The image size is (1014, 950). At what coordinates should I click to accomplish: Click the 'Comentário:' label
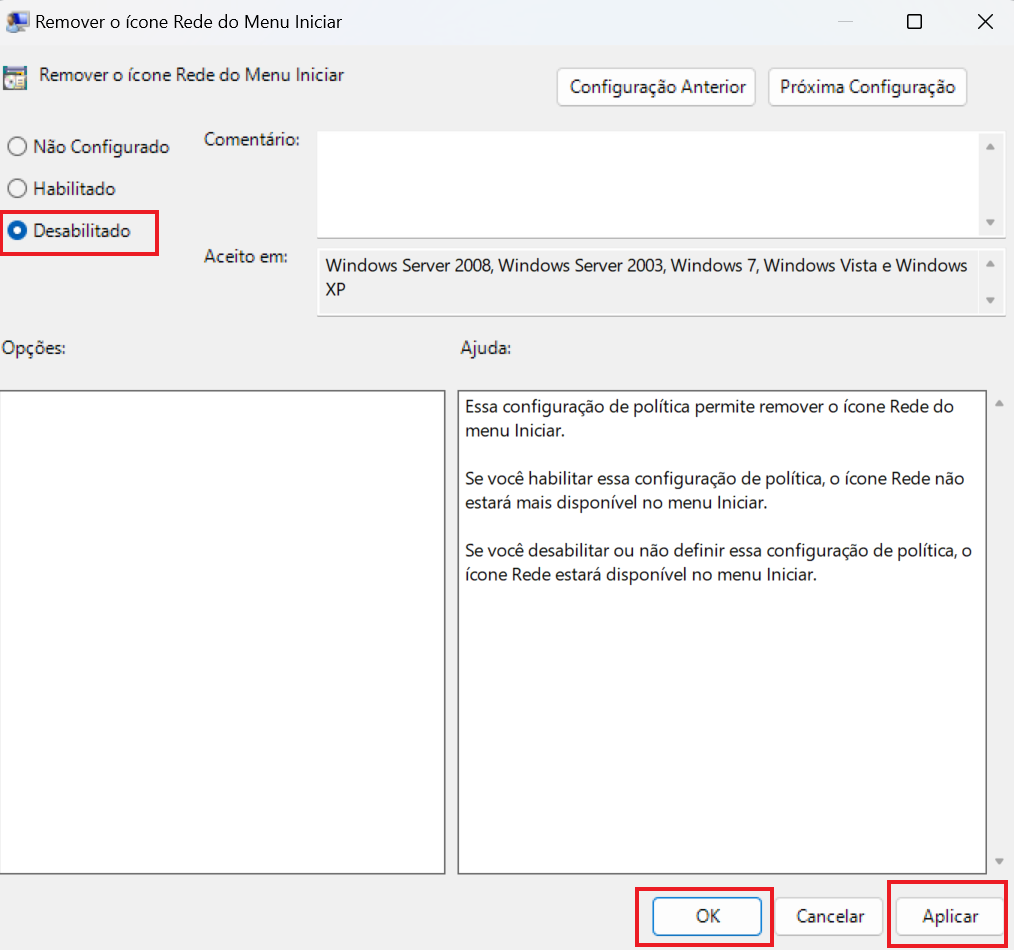tap(252, 140)
